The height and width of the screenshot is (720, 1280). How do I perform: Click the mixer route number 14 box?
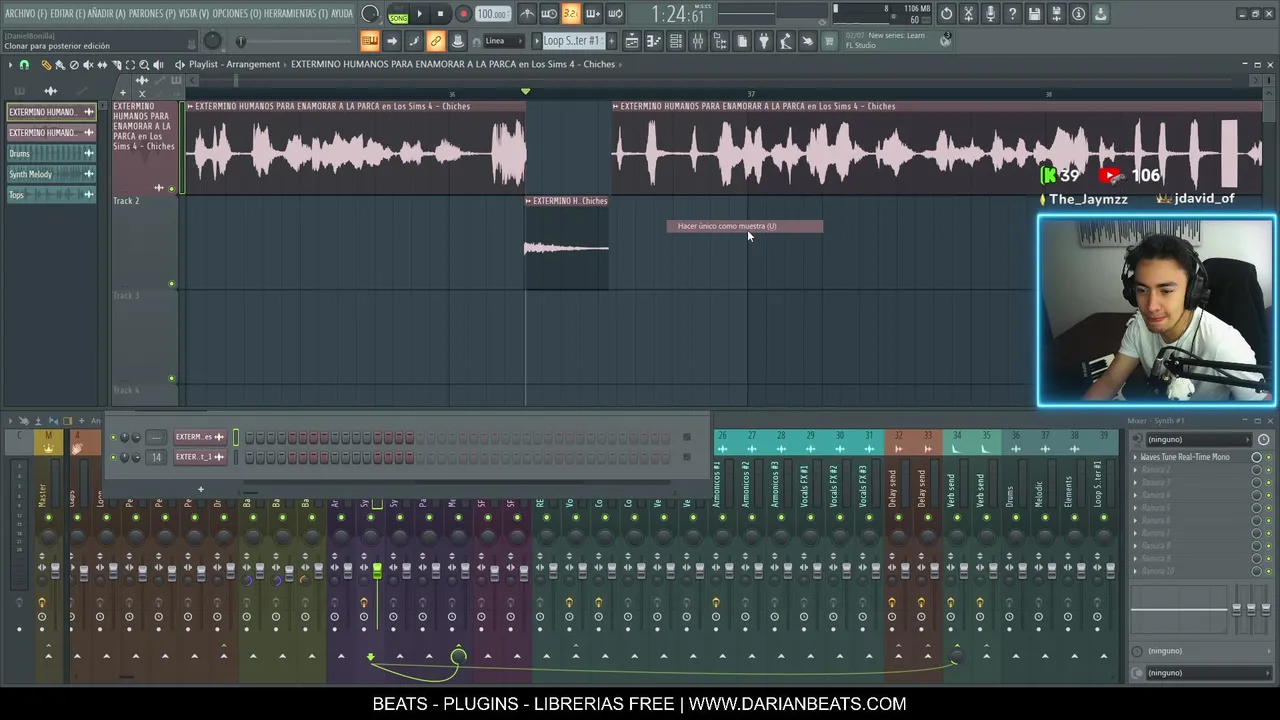[x=155, y=457]
